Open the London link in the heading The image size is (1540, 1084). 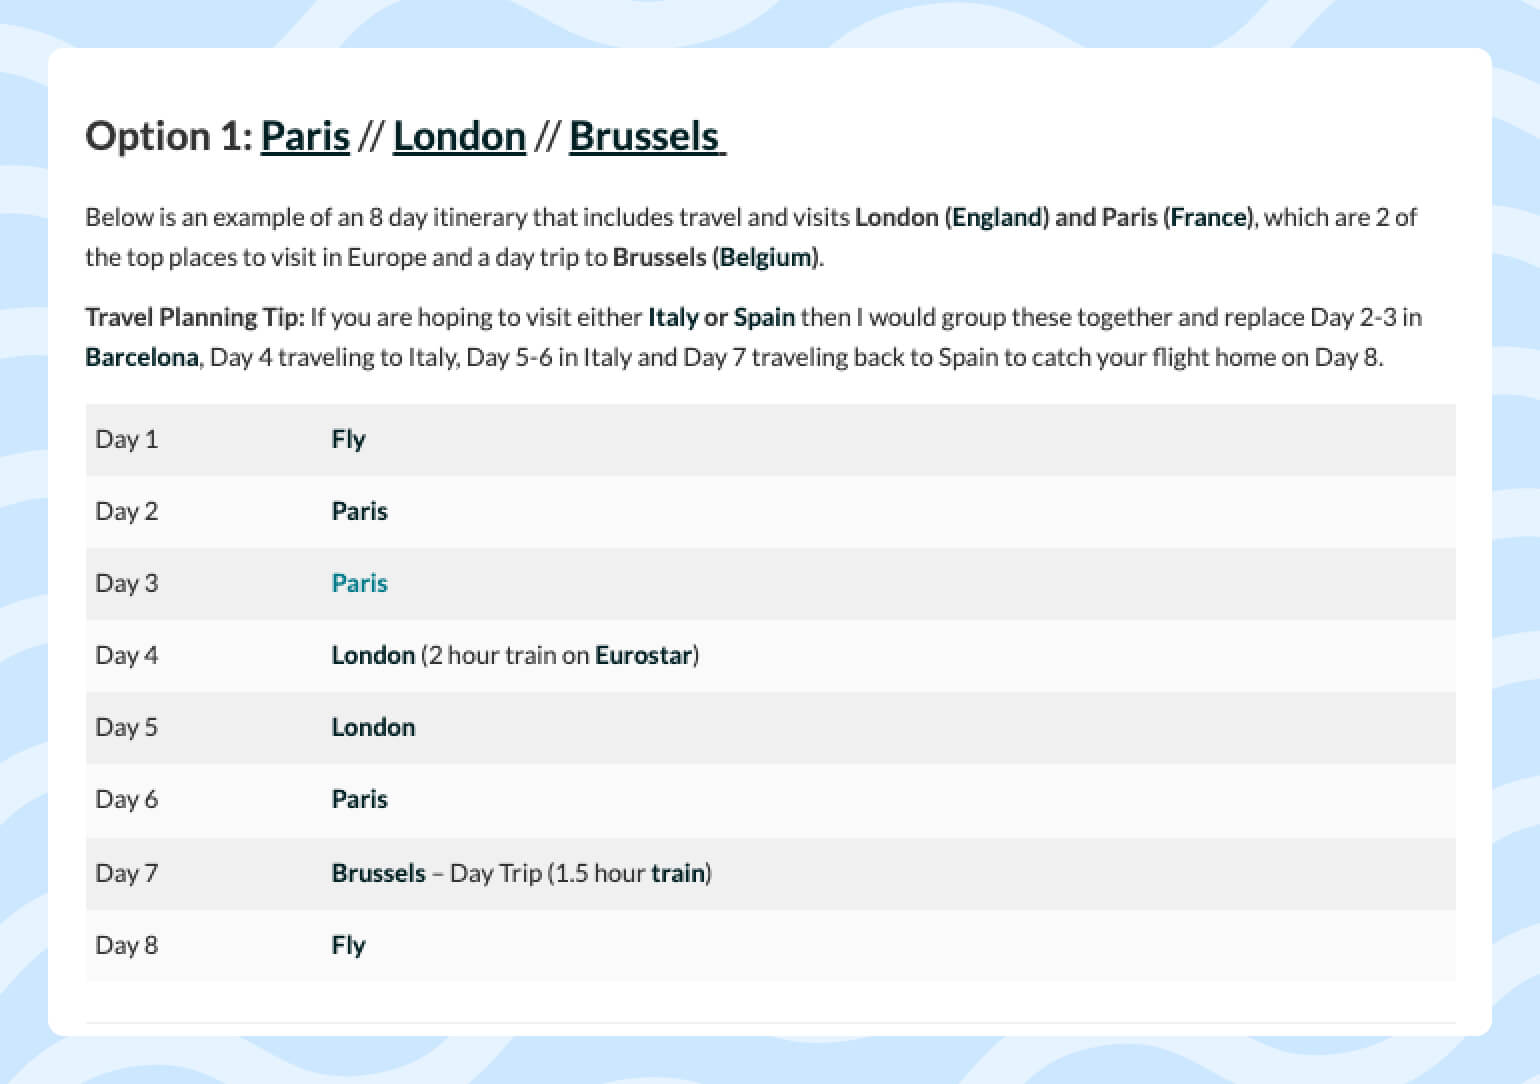click(459, 136)
